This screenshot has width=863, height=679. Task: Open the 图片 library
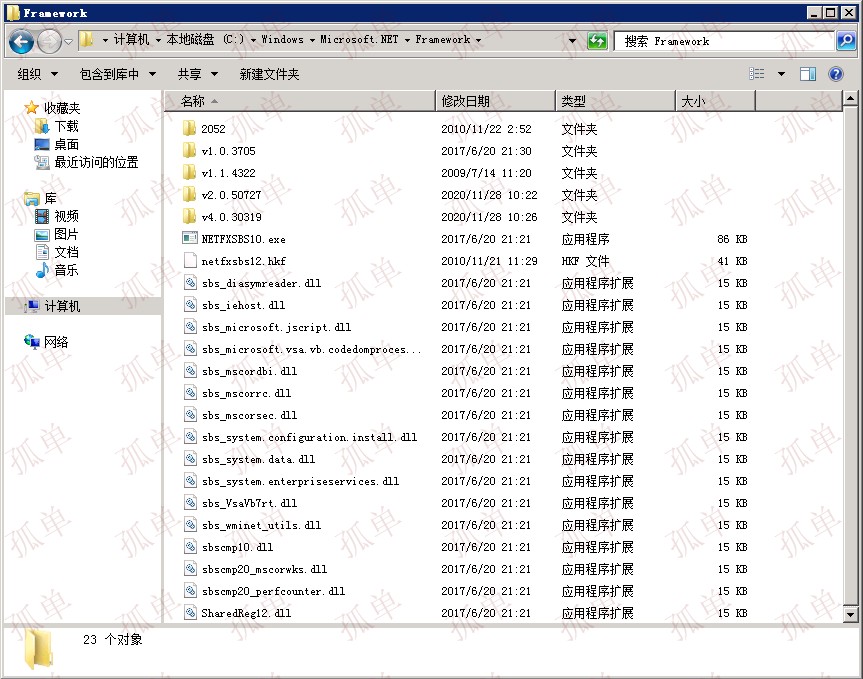pos(66,234)
